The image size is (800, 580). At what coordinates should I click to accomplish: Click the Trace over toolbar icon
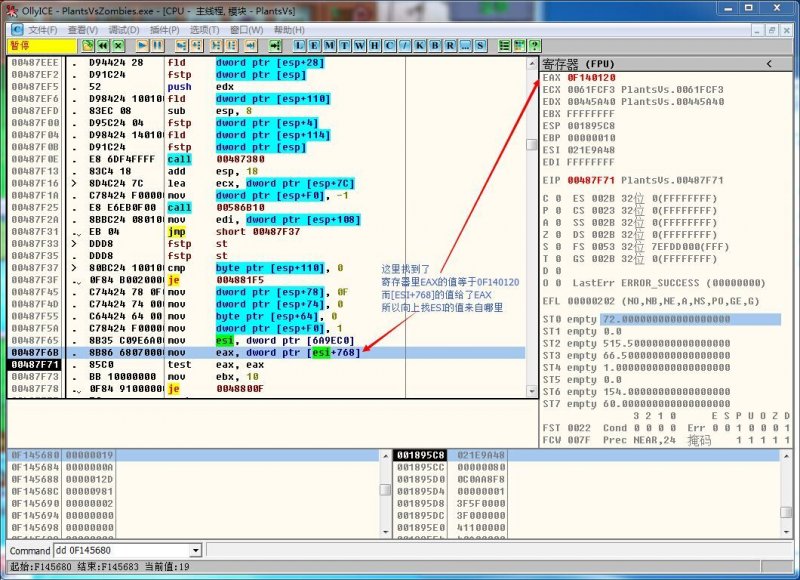(x=232, y=46)
